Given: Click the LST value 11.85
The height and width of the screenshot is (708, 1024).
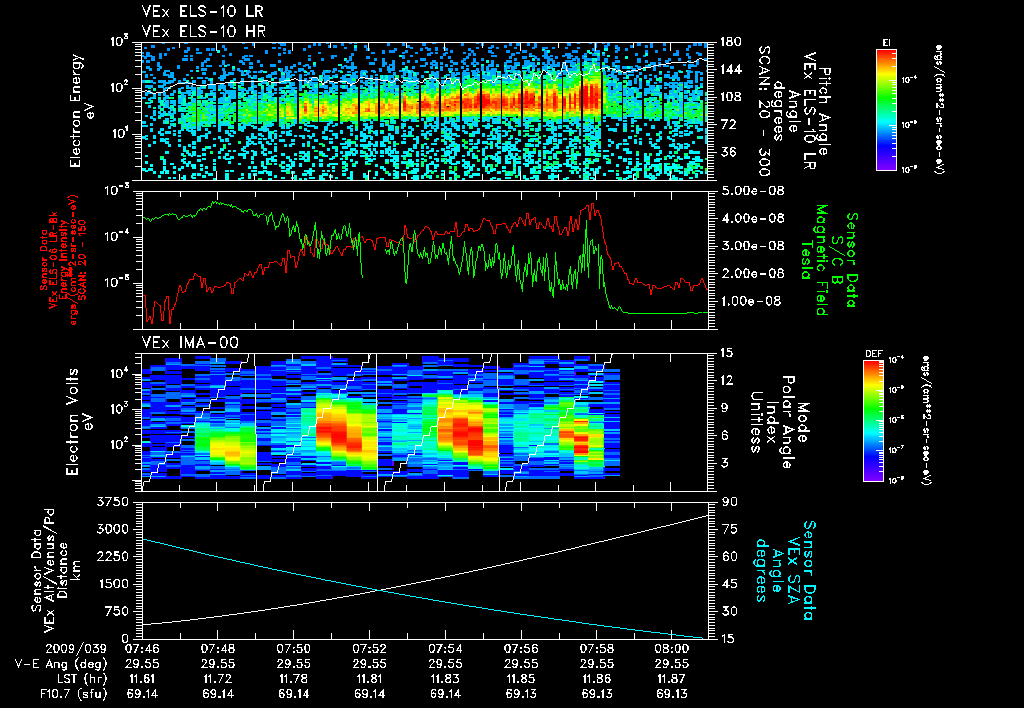Looking at the screenshot, I should click(521, 679).
